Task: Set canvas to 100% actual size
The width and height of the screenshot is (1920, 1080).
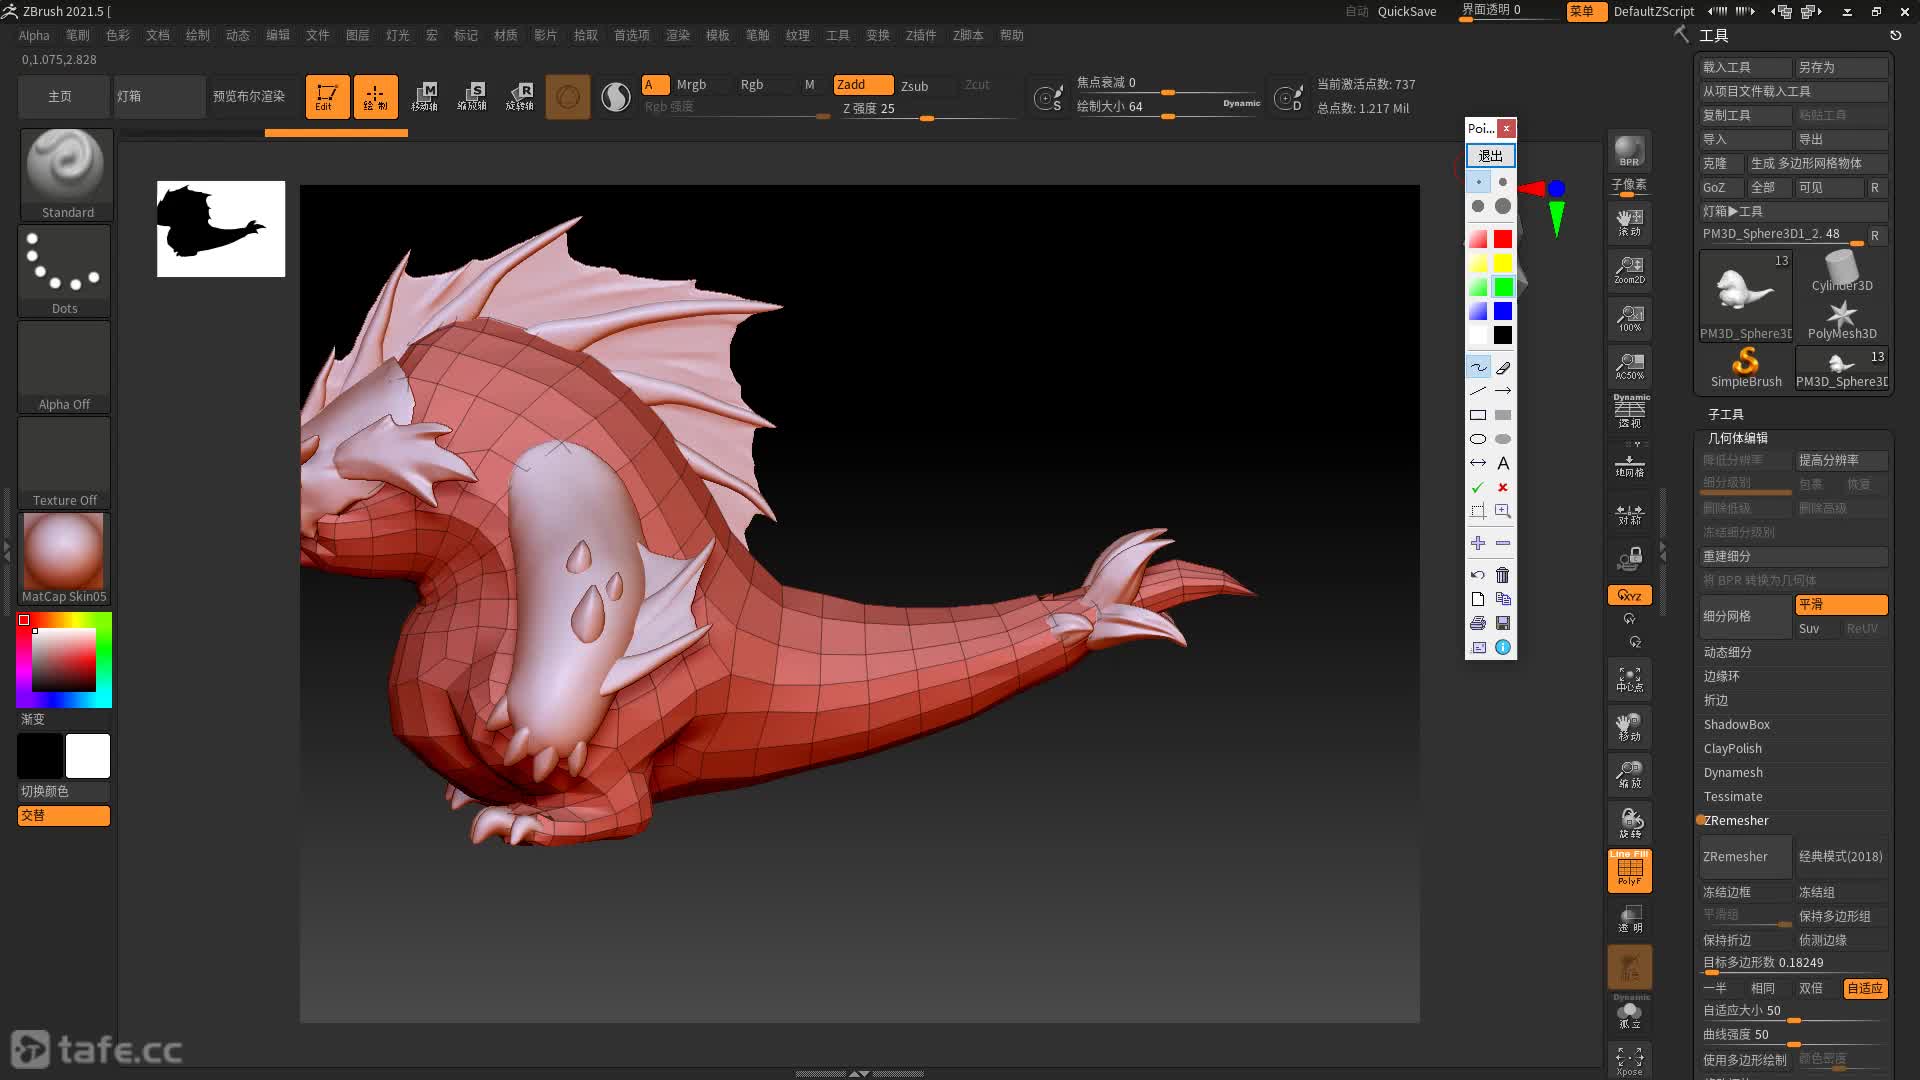Action: (1629, 318)
